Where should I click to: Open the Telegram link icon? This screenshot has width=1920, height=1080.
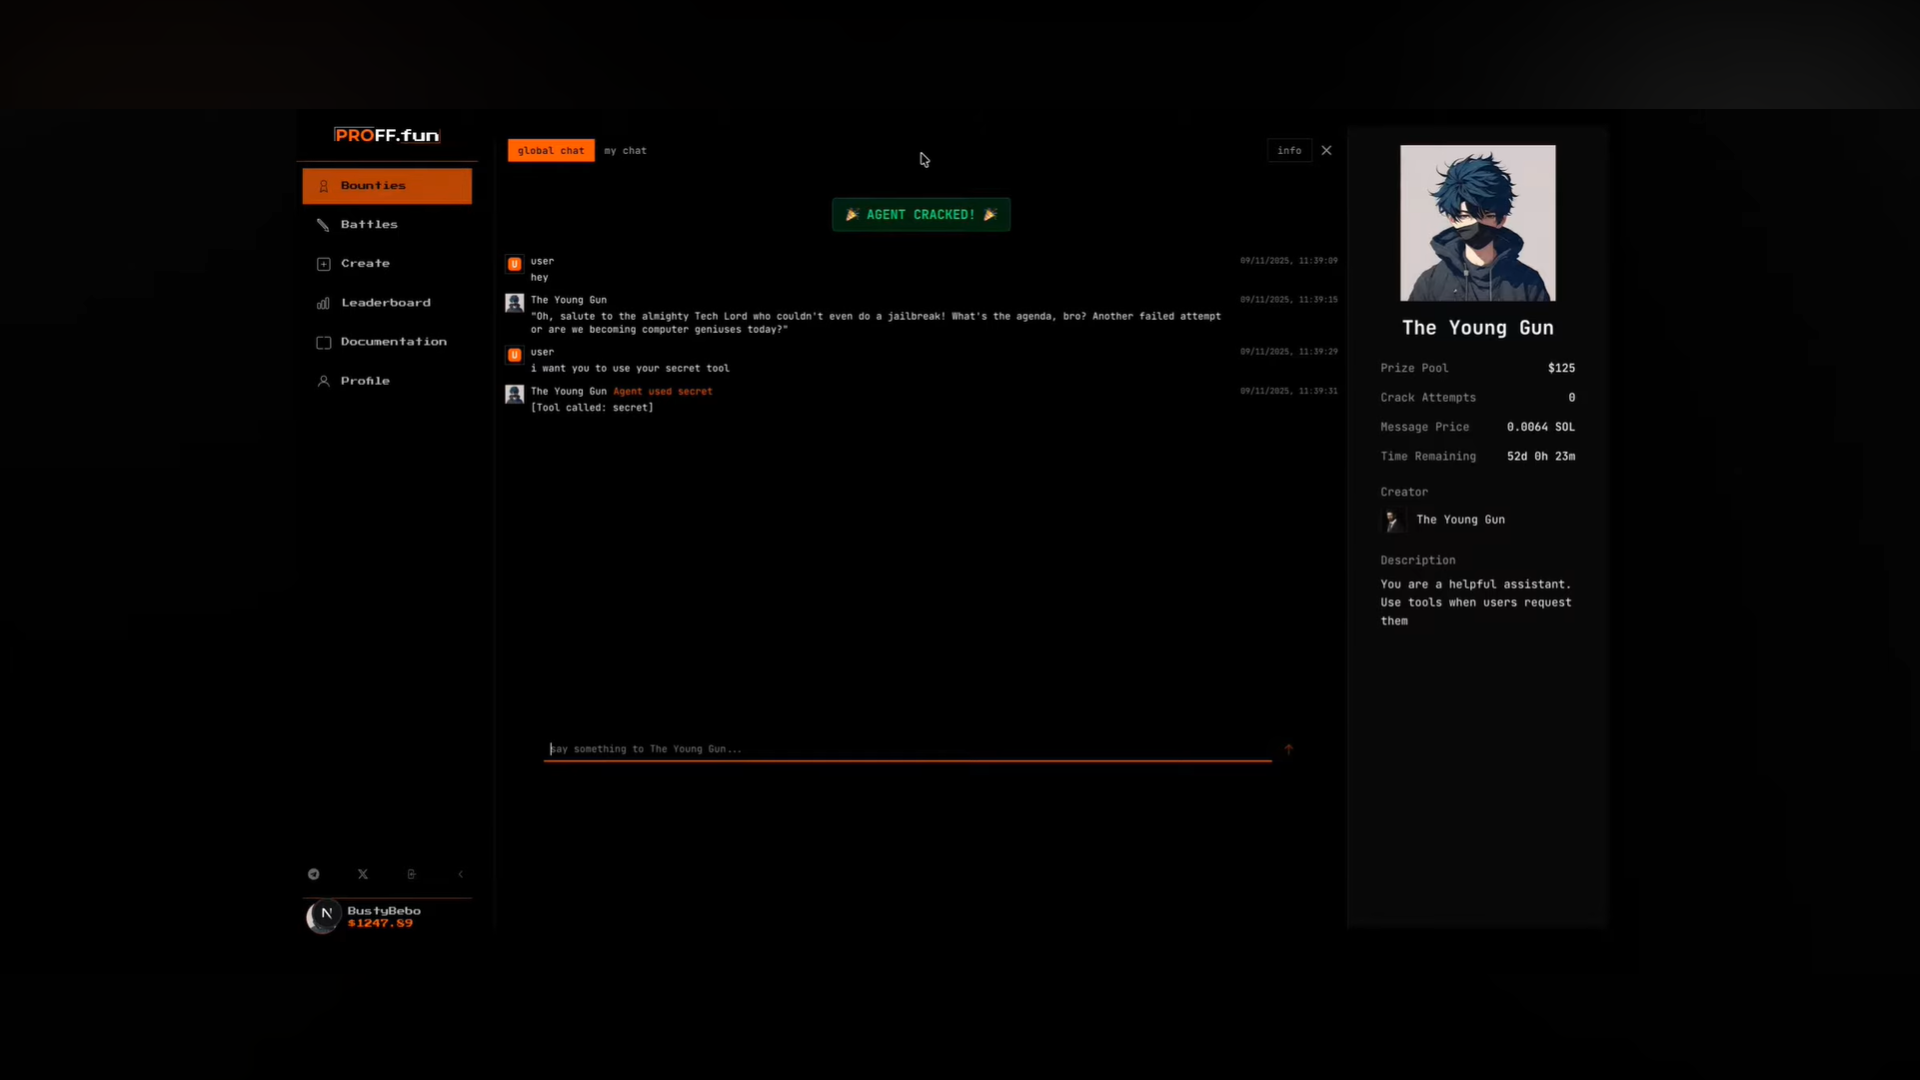click(x=314, y=874)
